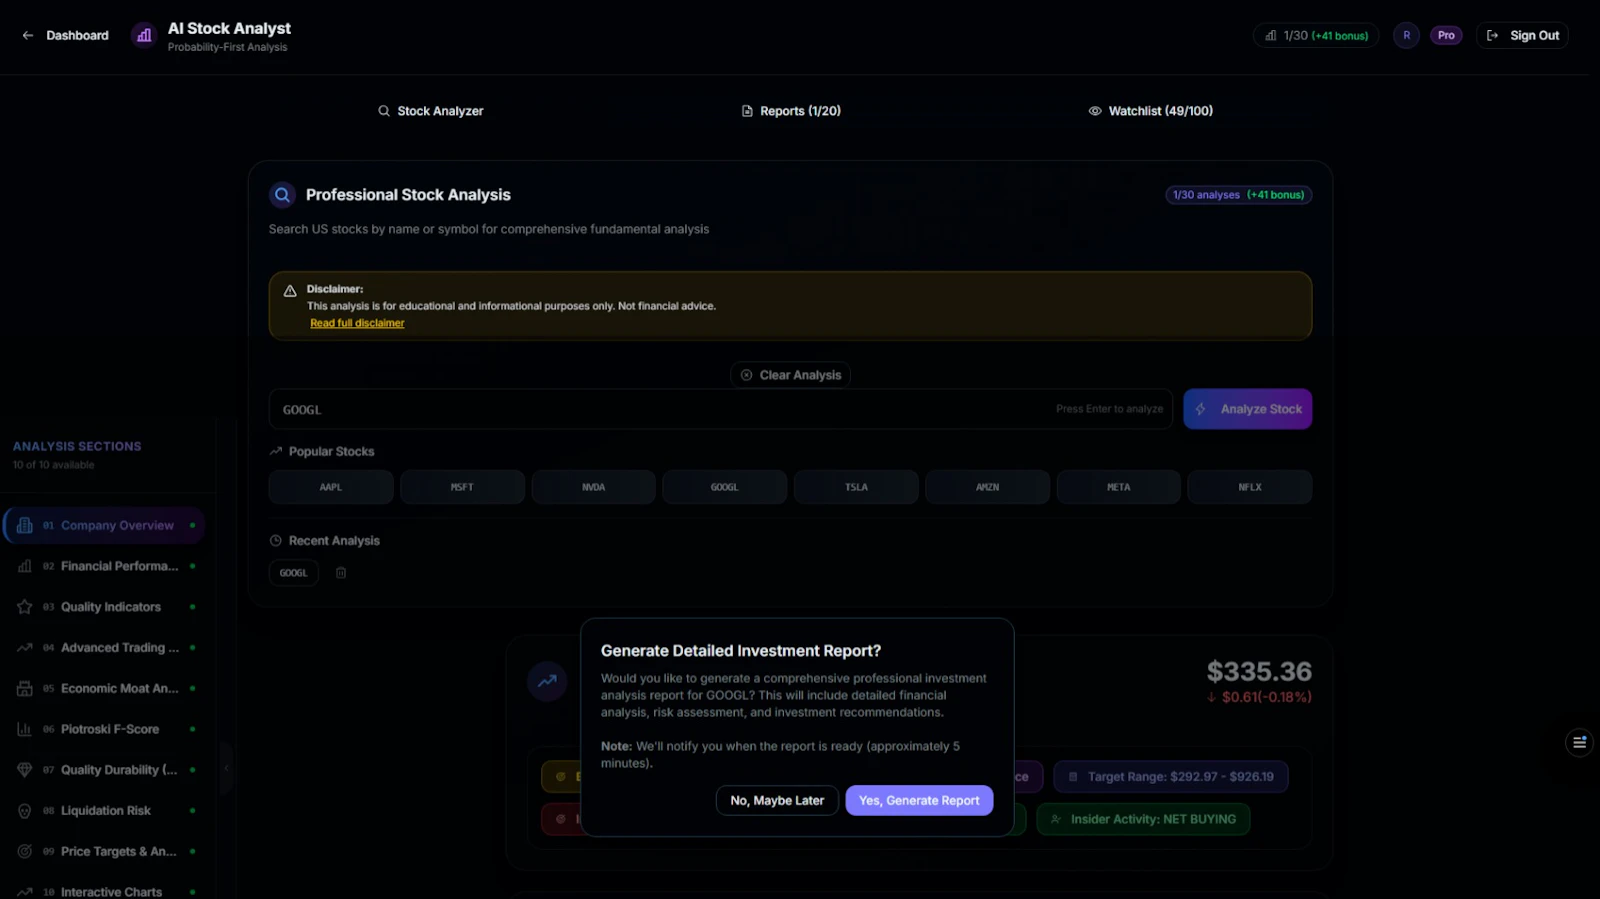Open the recent GOOGL analysis chip
This screenshot has width=1600, height=899.
pos(294,573)
